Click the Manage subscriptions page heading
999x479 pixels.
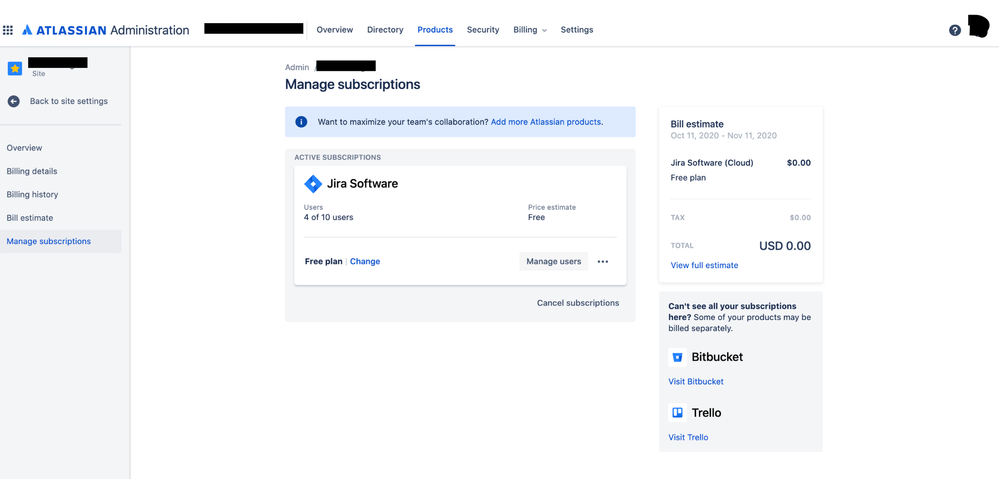[352, 85]
